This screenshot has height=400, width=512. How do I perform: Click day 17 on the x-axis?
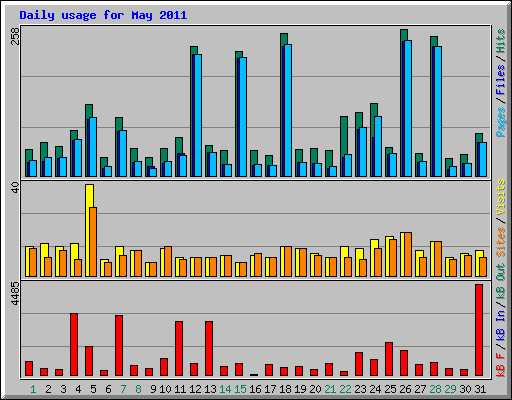click(x=270, y=389)
